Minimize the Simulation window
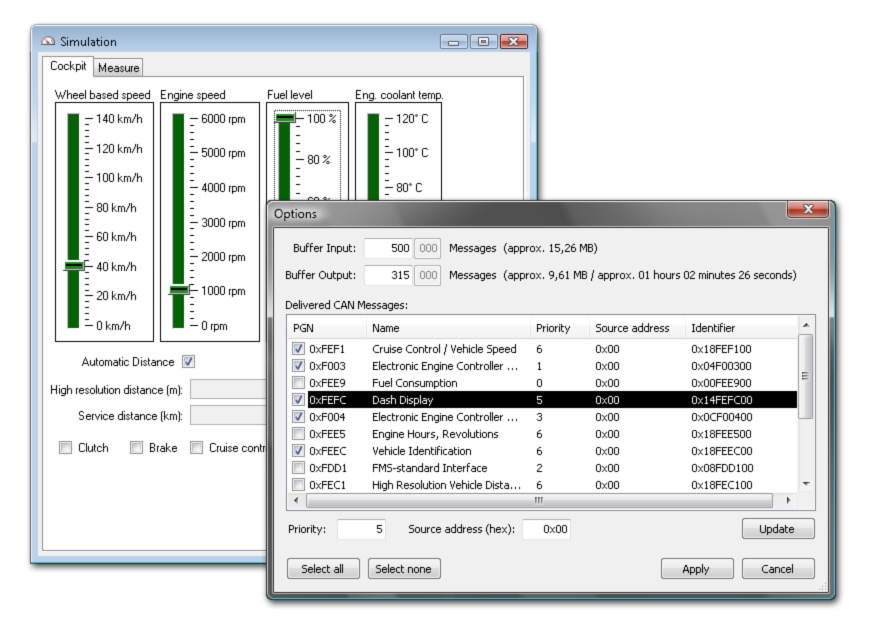Screen dimensions: 891x632 454,42
